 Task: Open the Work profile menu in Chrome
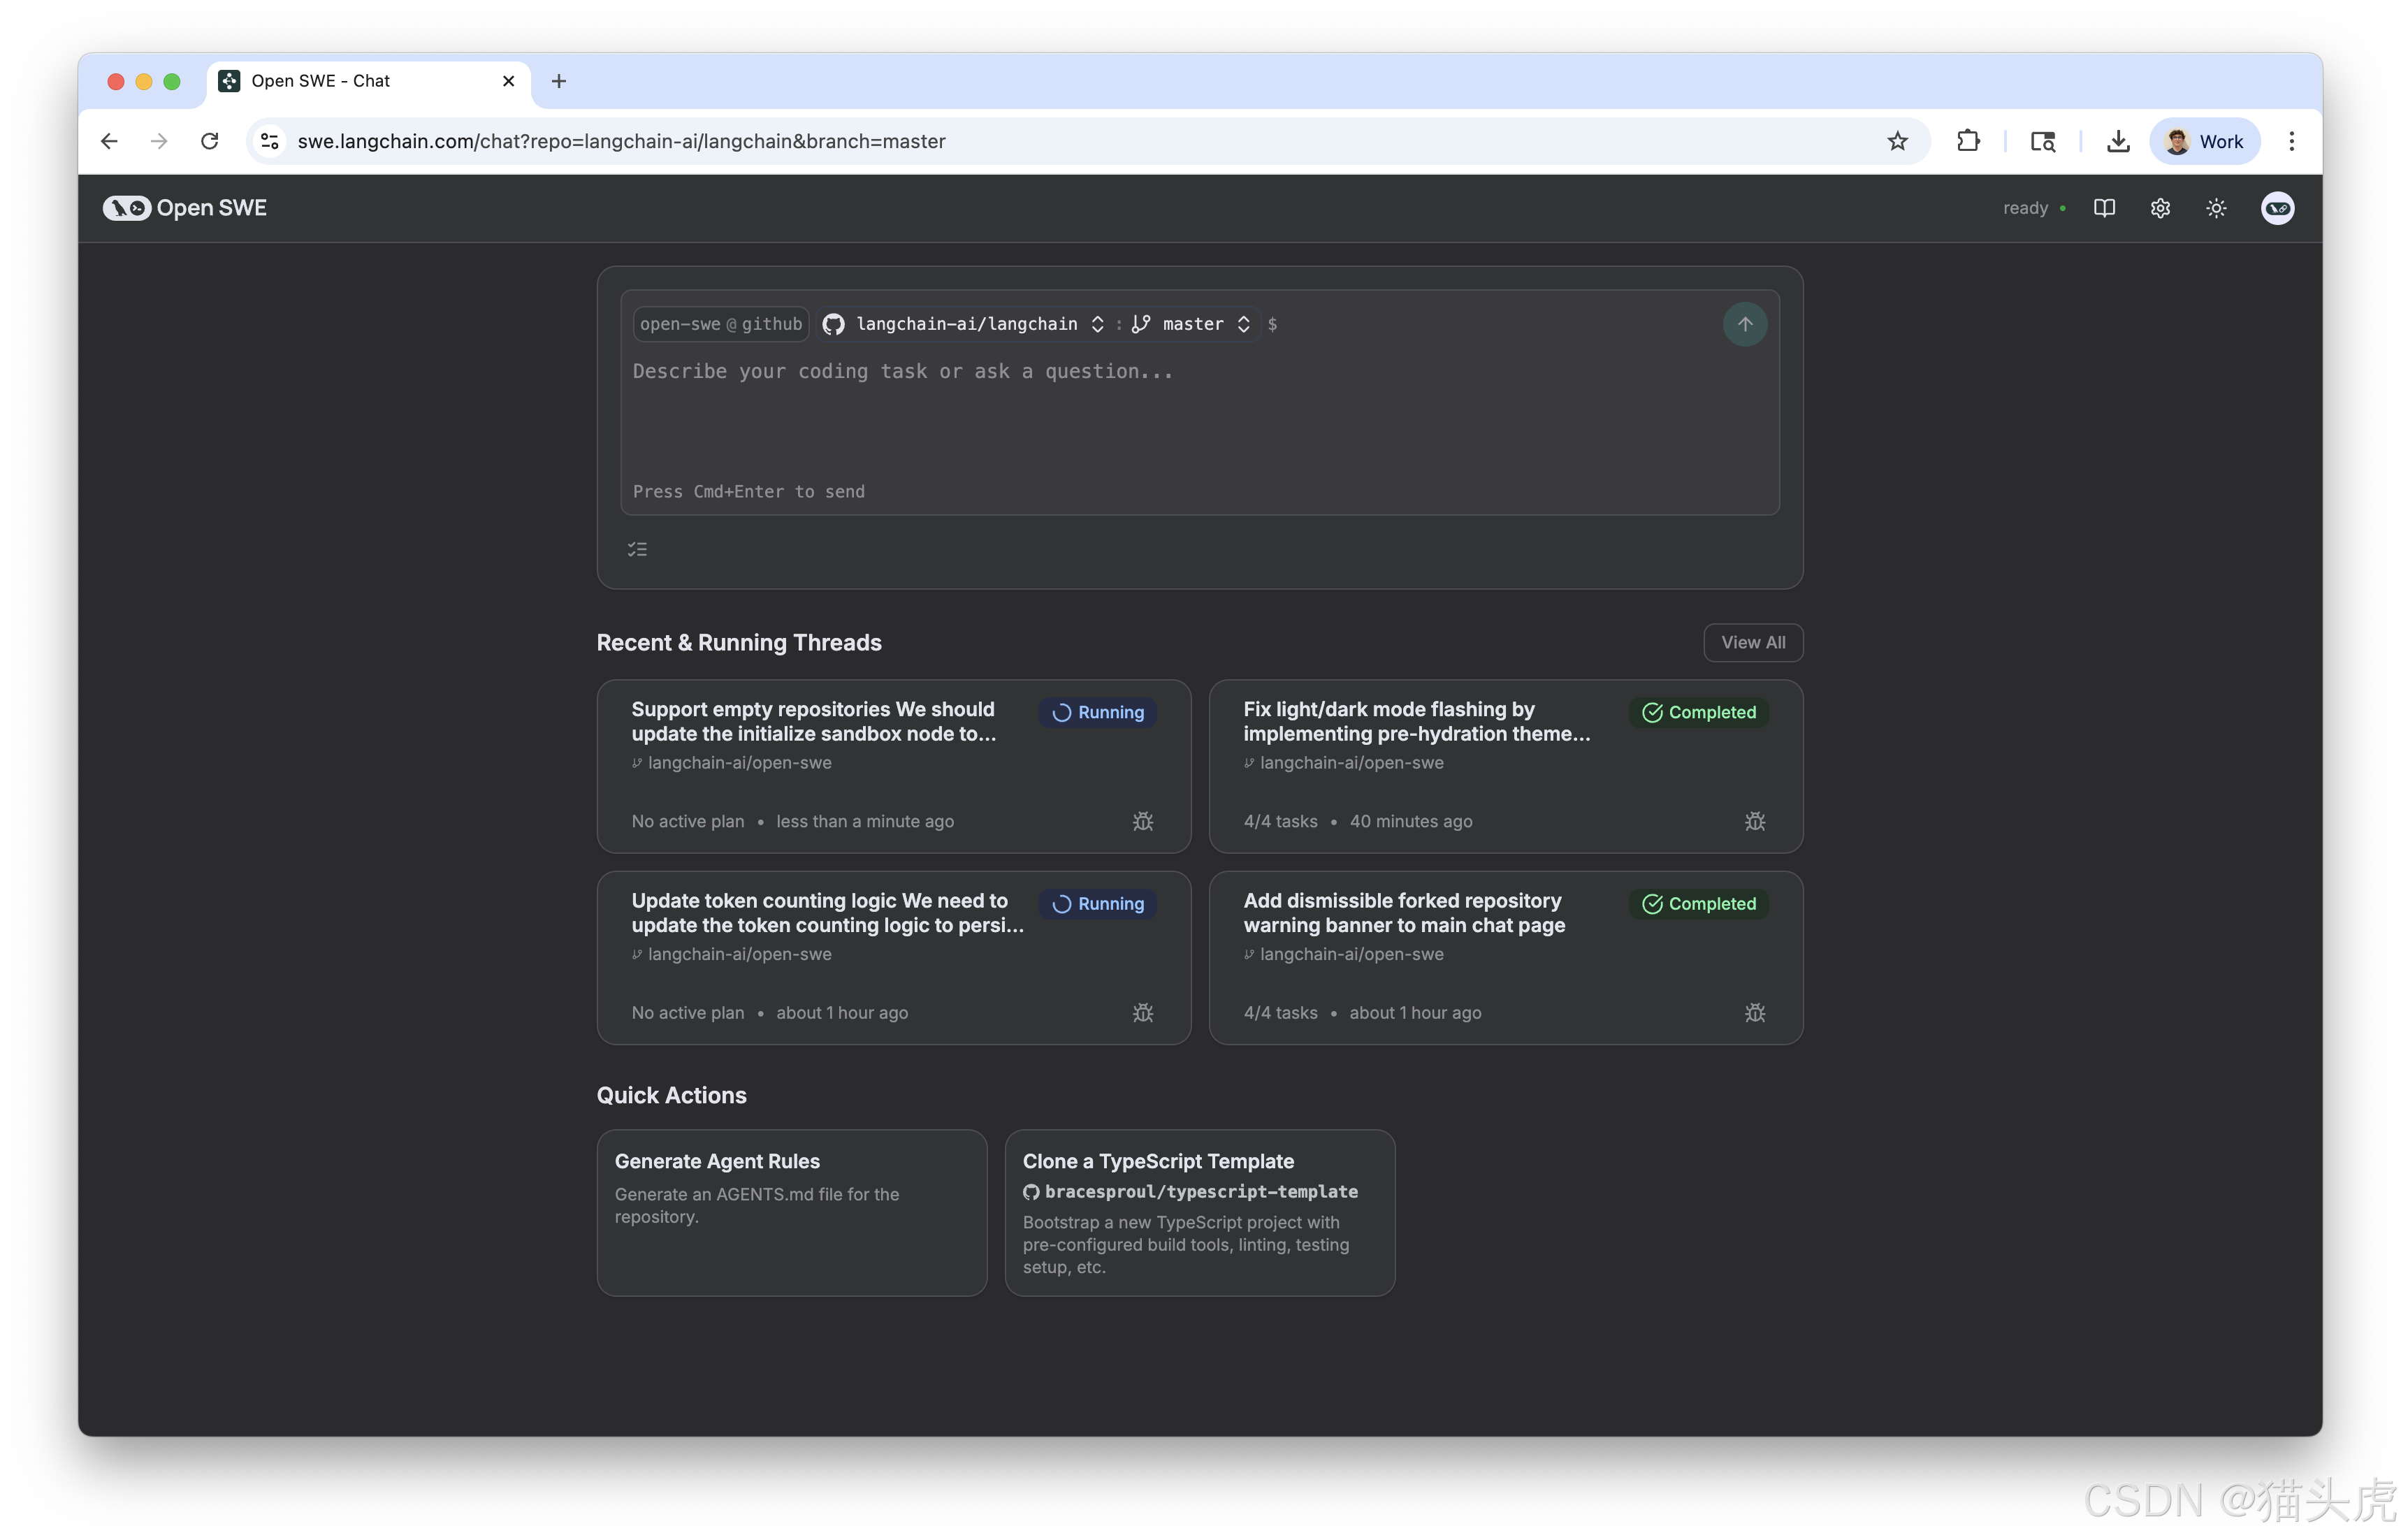(x=2204, y=141)
